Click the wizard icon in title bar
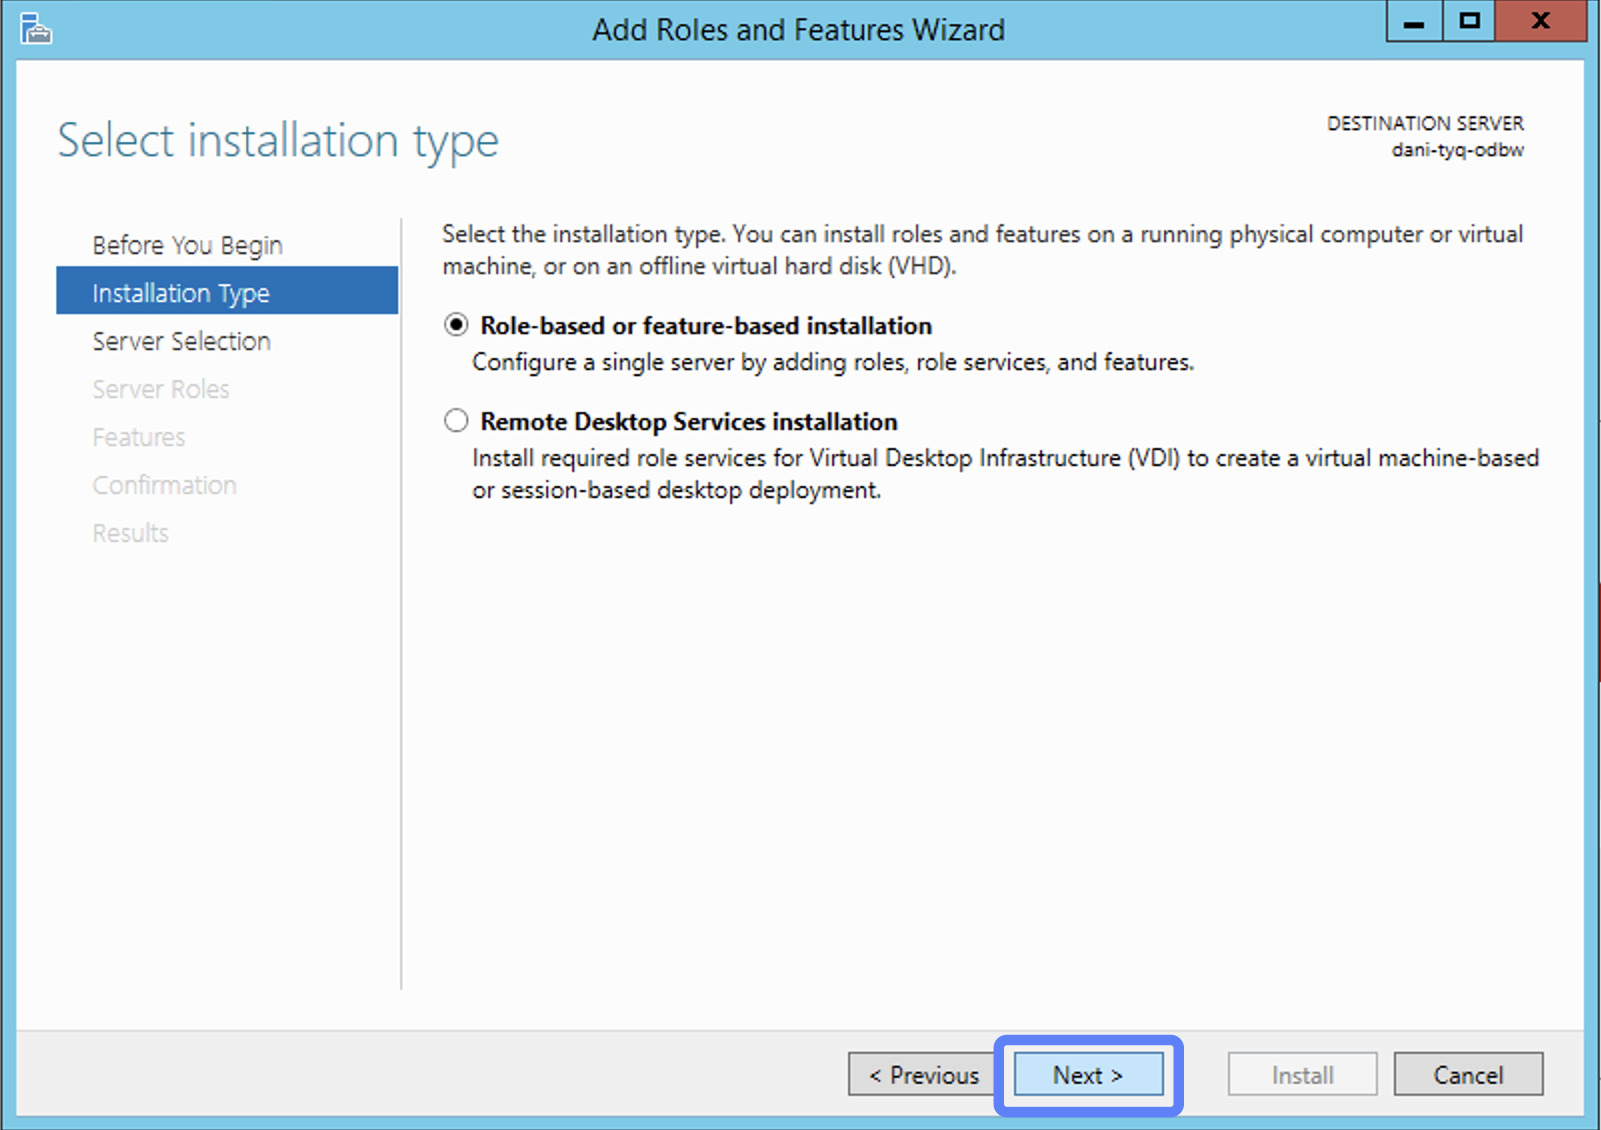 pyautogui.click(x=35, y=29)
